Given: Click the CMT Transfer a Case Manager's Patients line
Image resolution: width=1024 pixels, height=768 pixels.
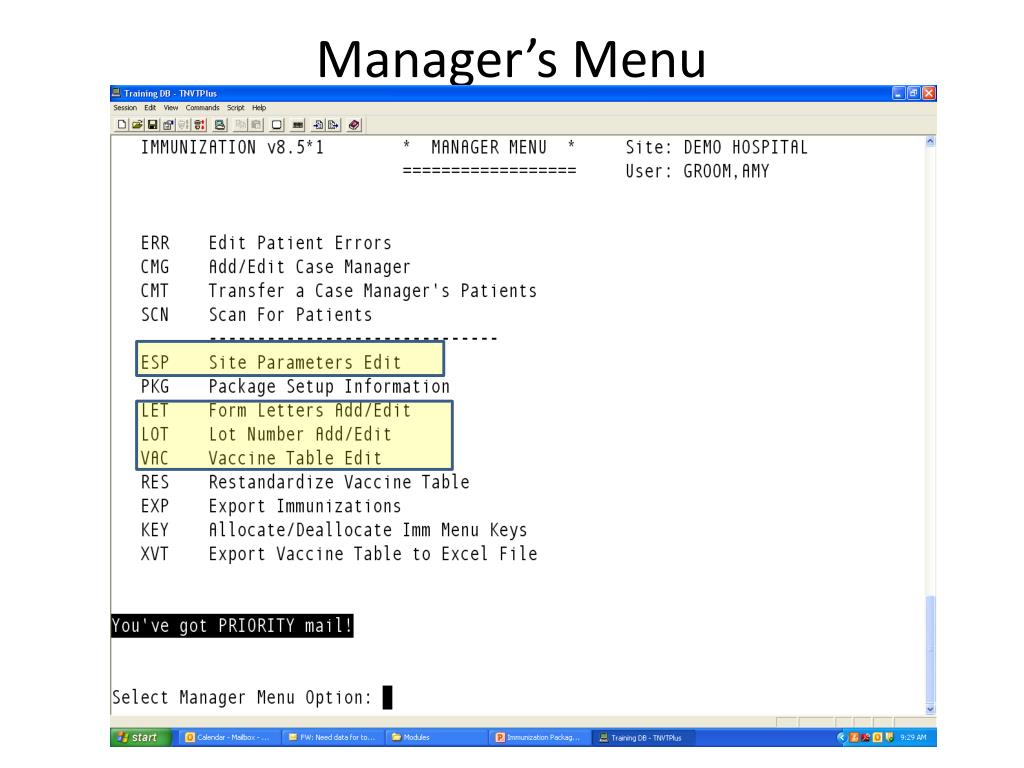Looking at the screenshot, I should click(338, 291).
